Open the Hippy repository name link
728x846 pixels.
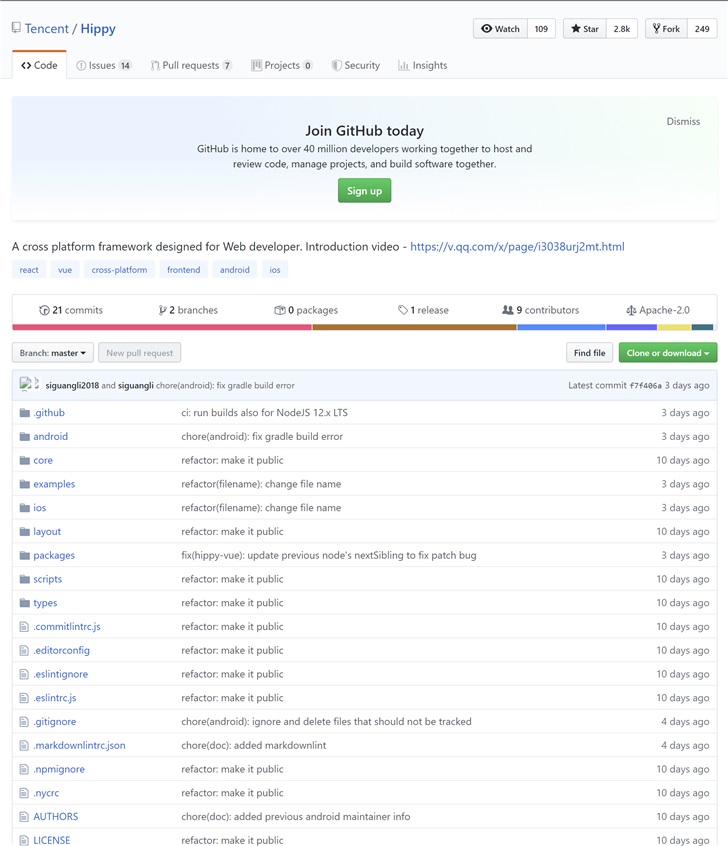tap(98, 29)
